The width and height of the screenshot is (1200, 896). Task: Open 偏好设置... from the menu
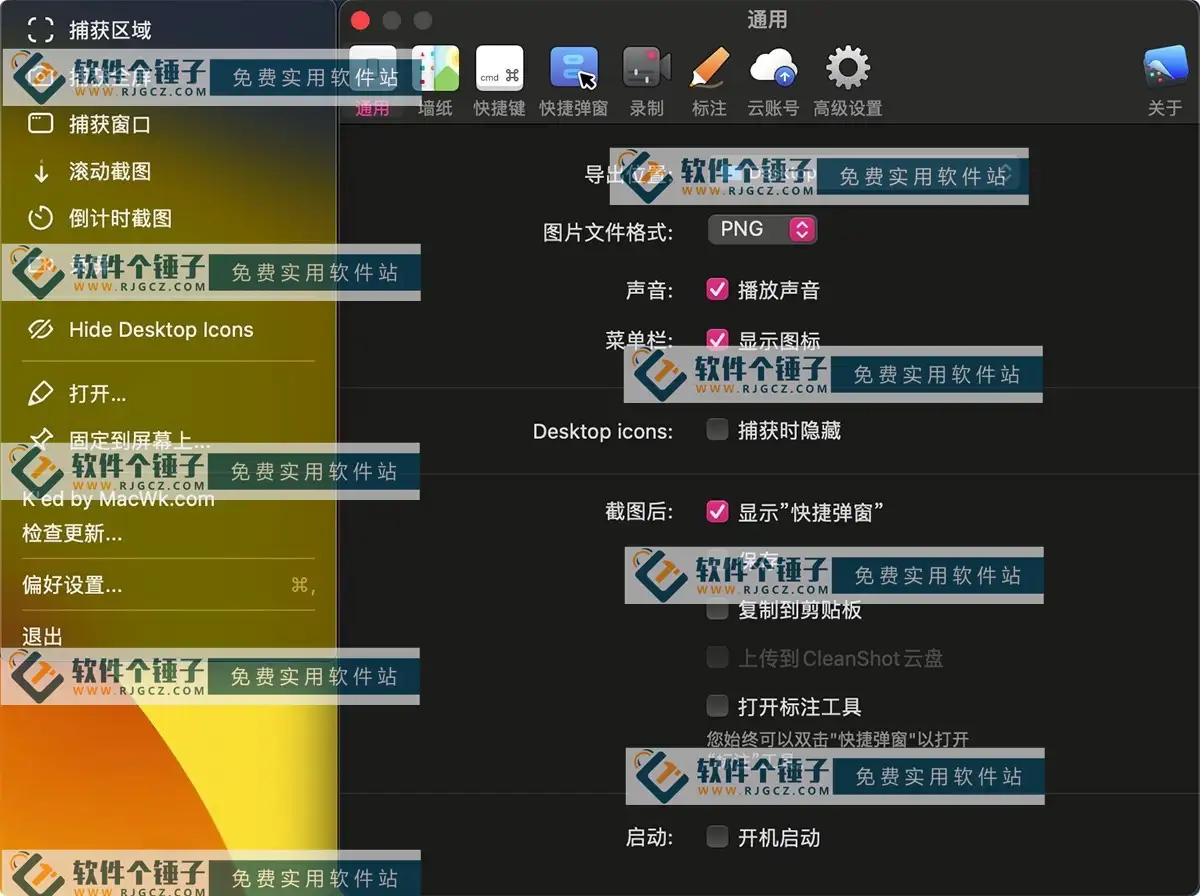pyautogui.click(x=168, y=585)
